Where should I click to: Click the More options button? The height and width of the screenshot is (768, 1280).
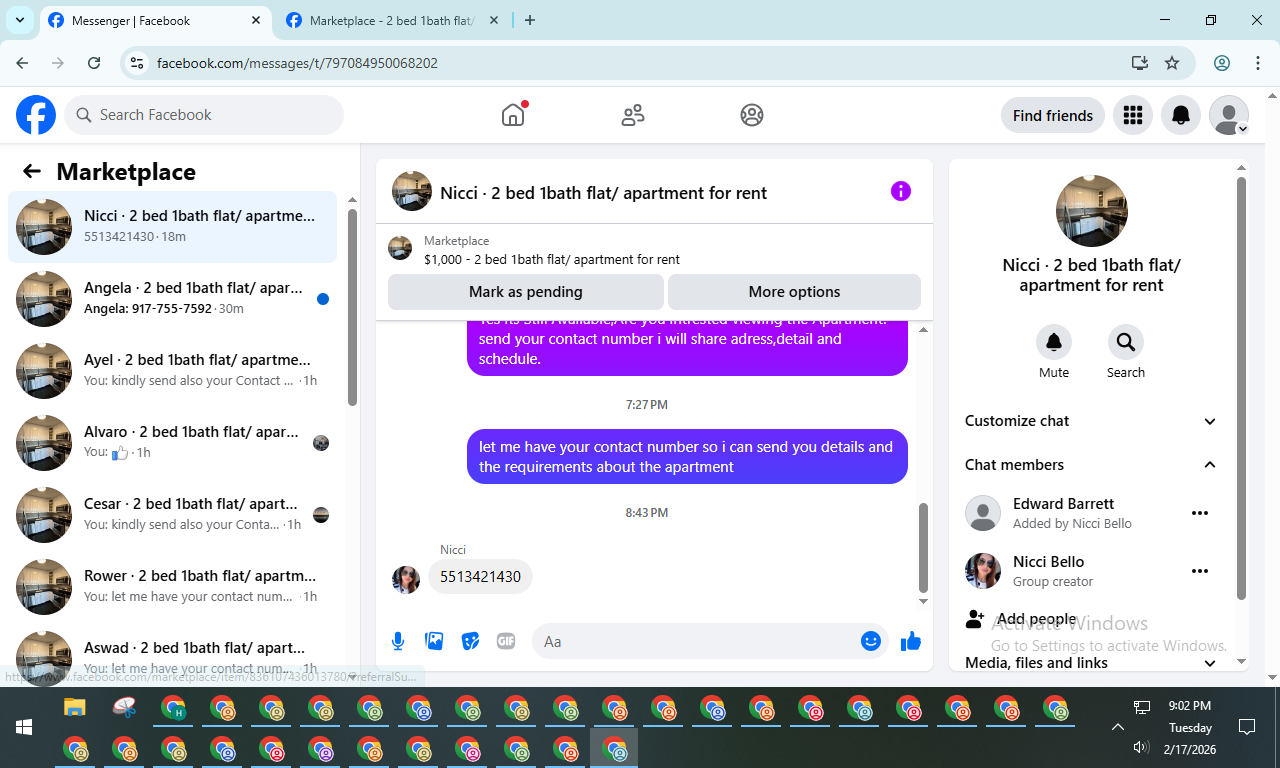tap(794, 292)
